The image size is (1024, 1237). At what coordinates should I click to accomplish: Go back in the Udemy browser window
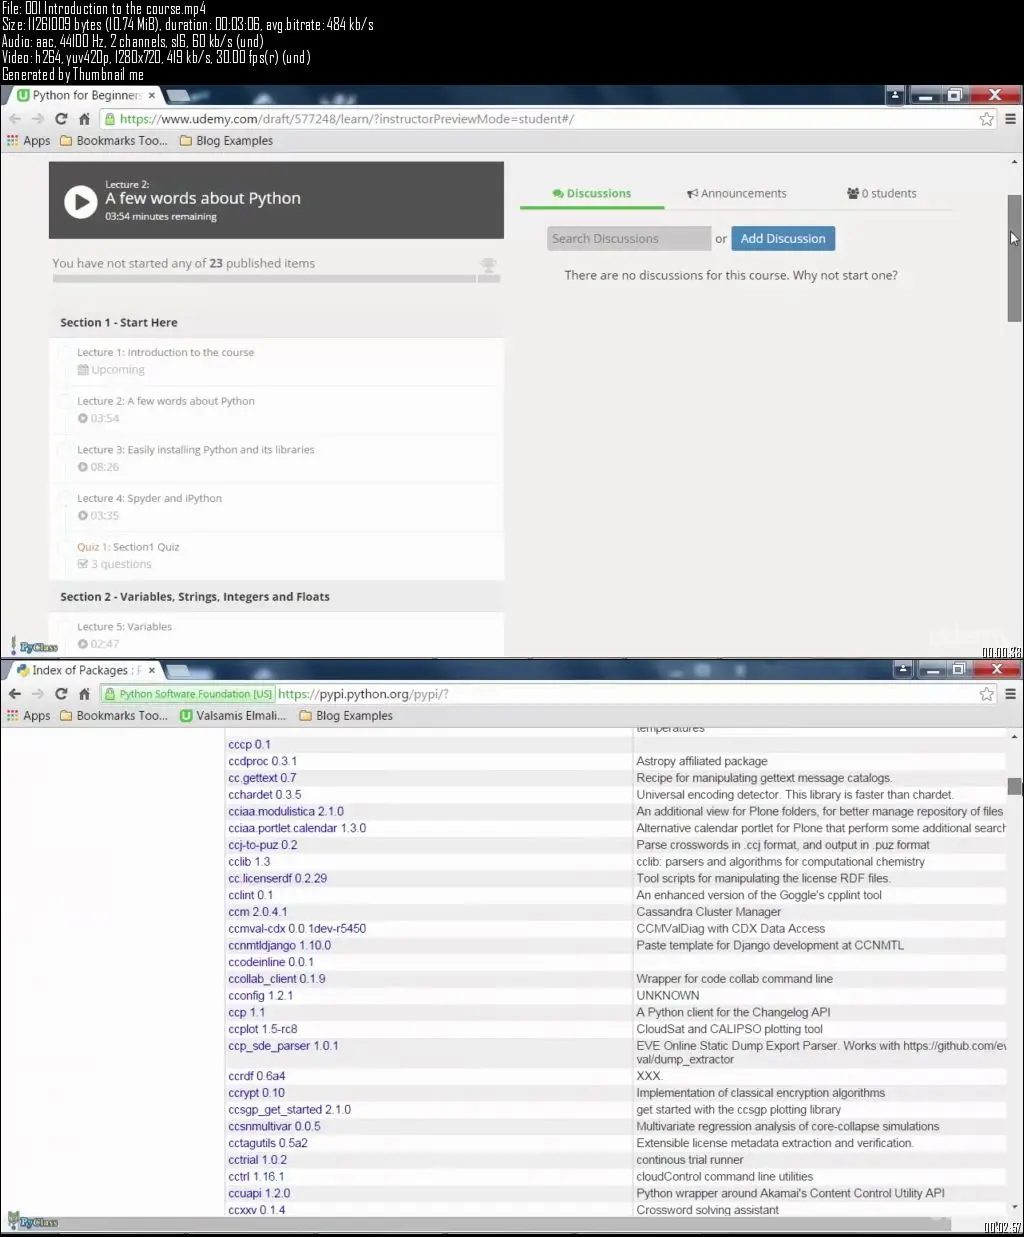pos(15,119)
